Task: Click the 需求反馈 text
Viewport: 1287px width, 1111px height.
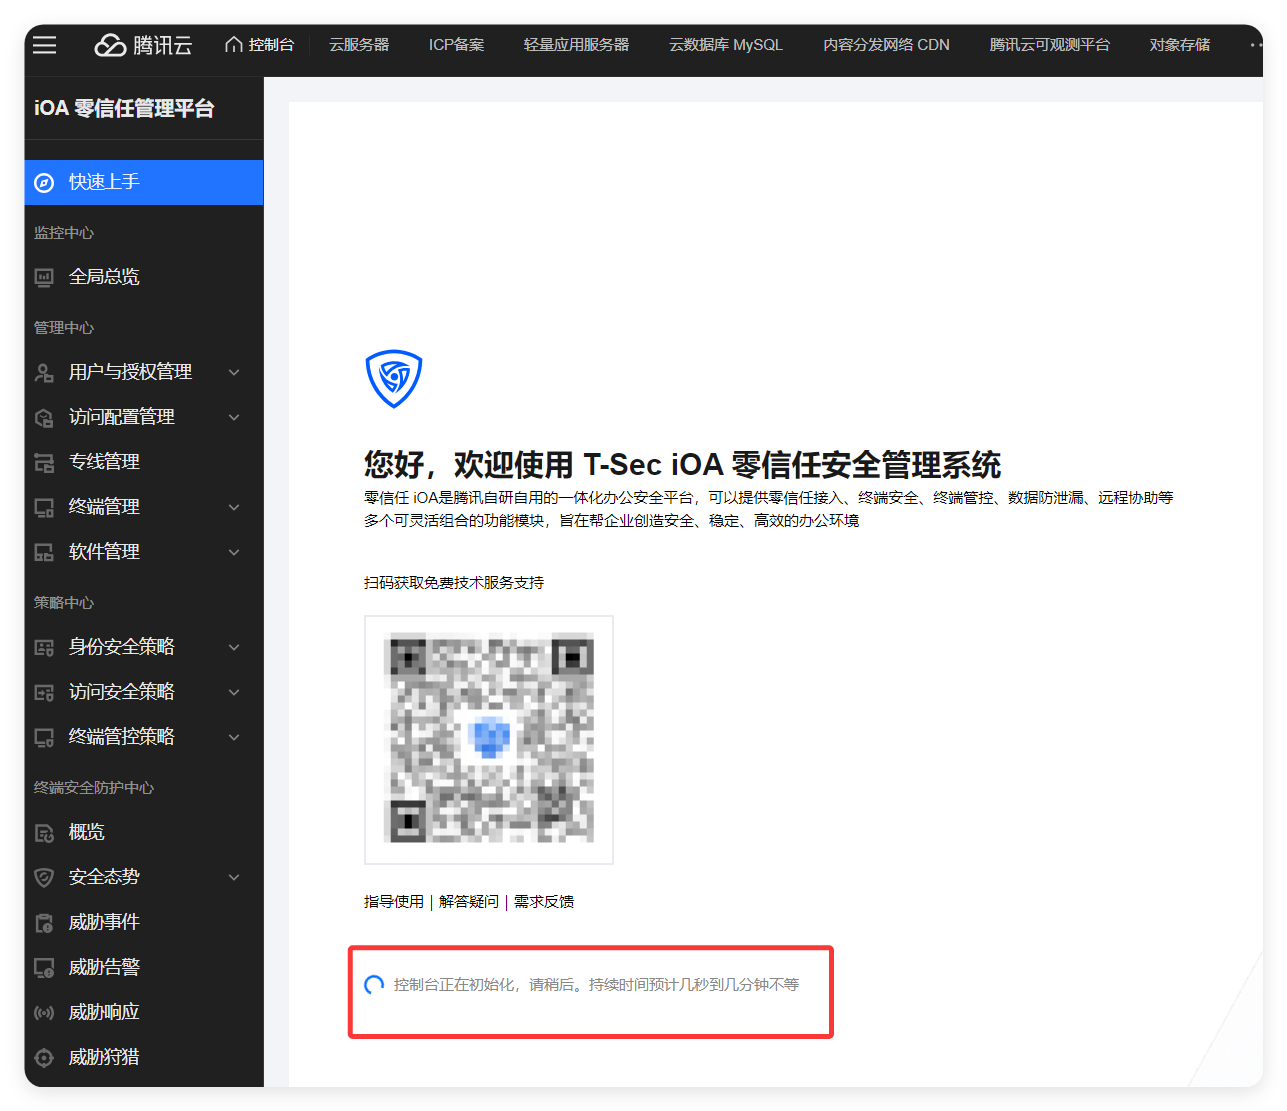Action: tap(544, 902)
